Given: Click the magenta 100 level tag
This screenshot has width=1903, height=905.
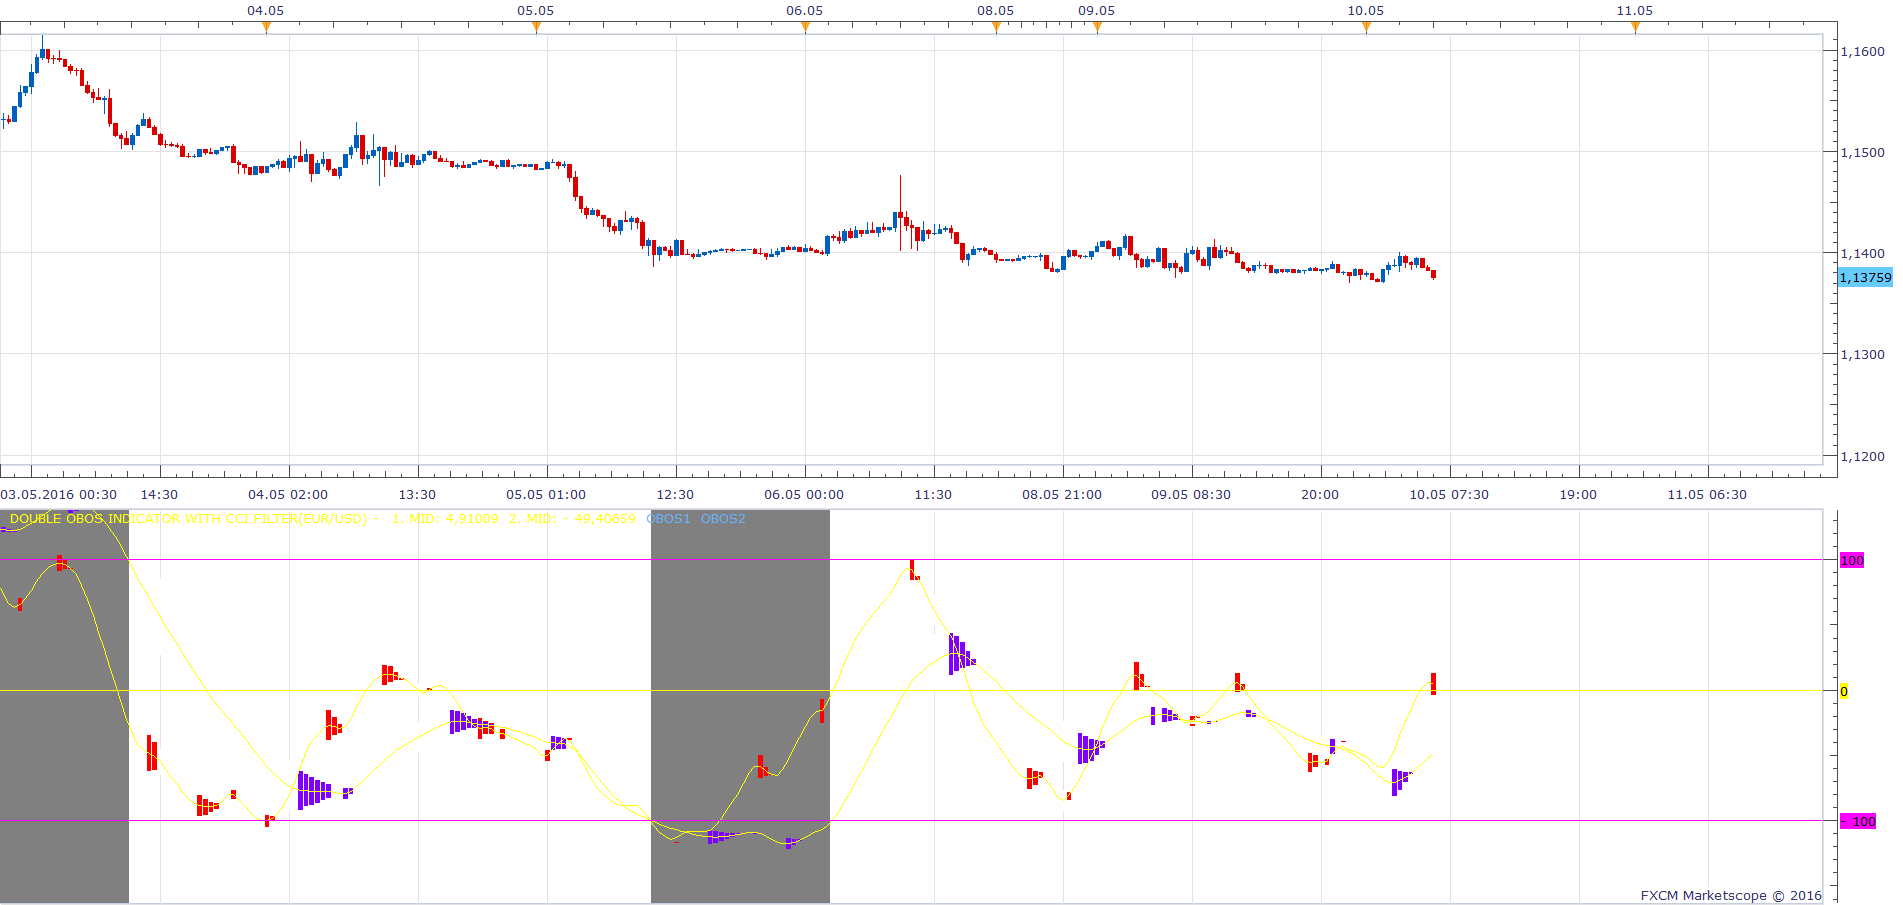Looking at the screenshot, I should click(1852, 560).
